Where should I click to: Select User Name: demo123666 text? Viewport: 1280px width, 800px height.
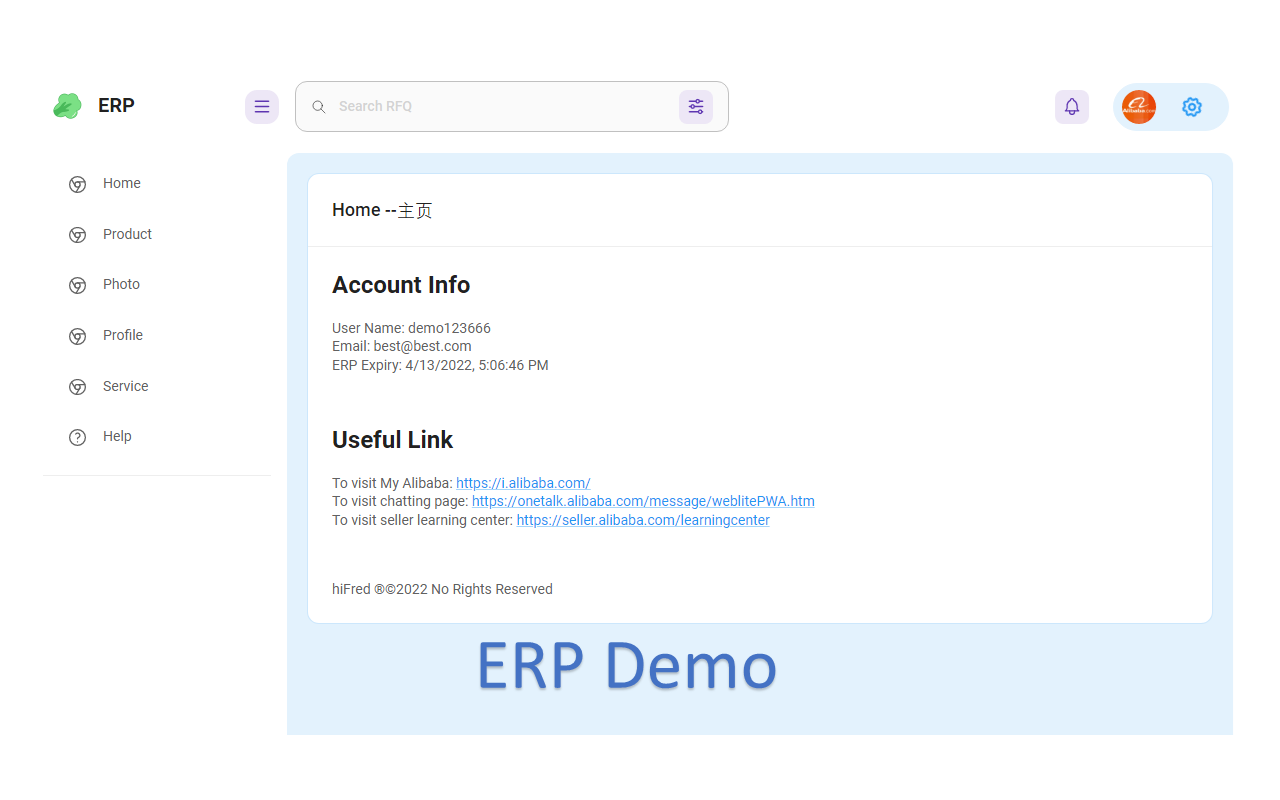(x=411, y=328)
